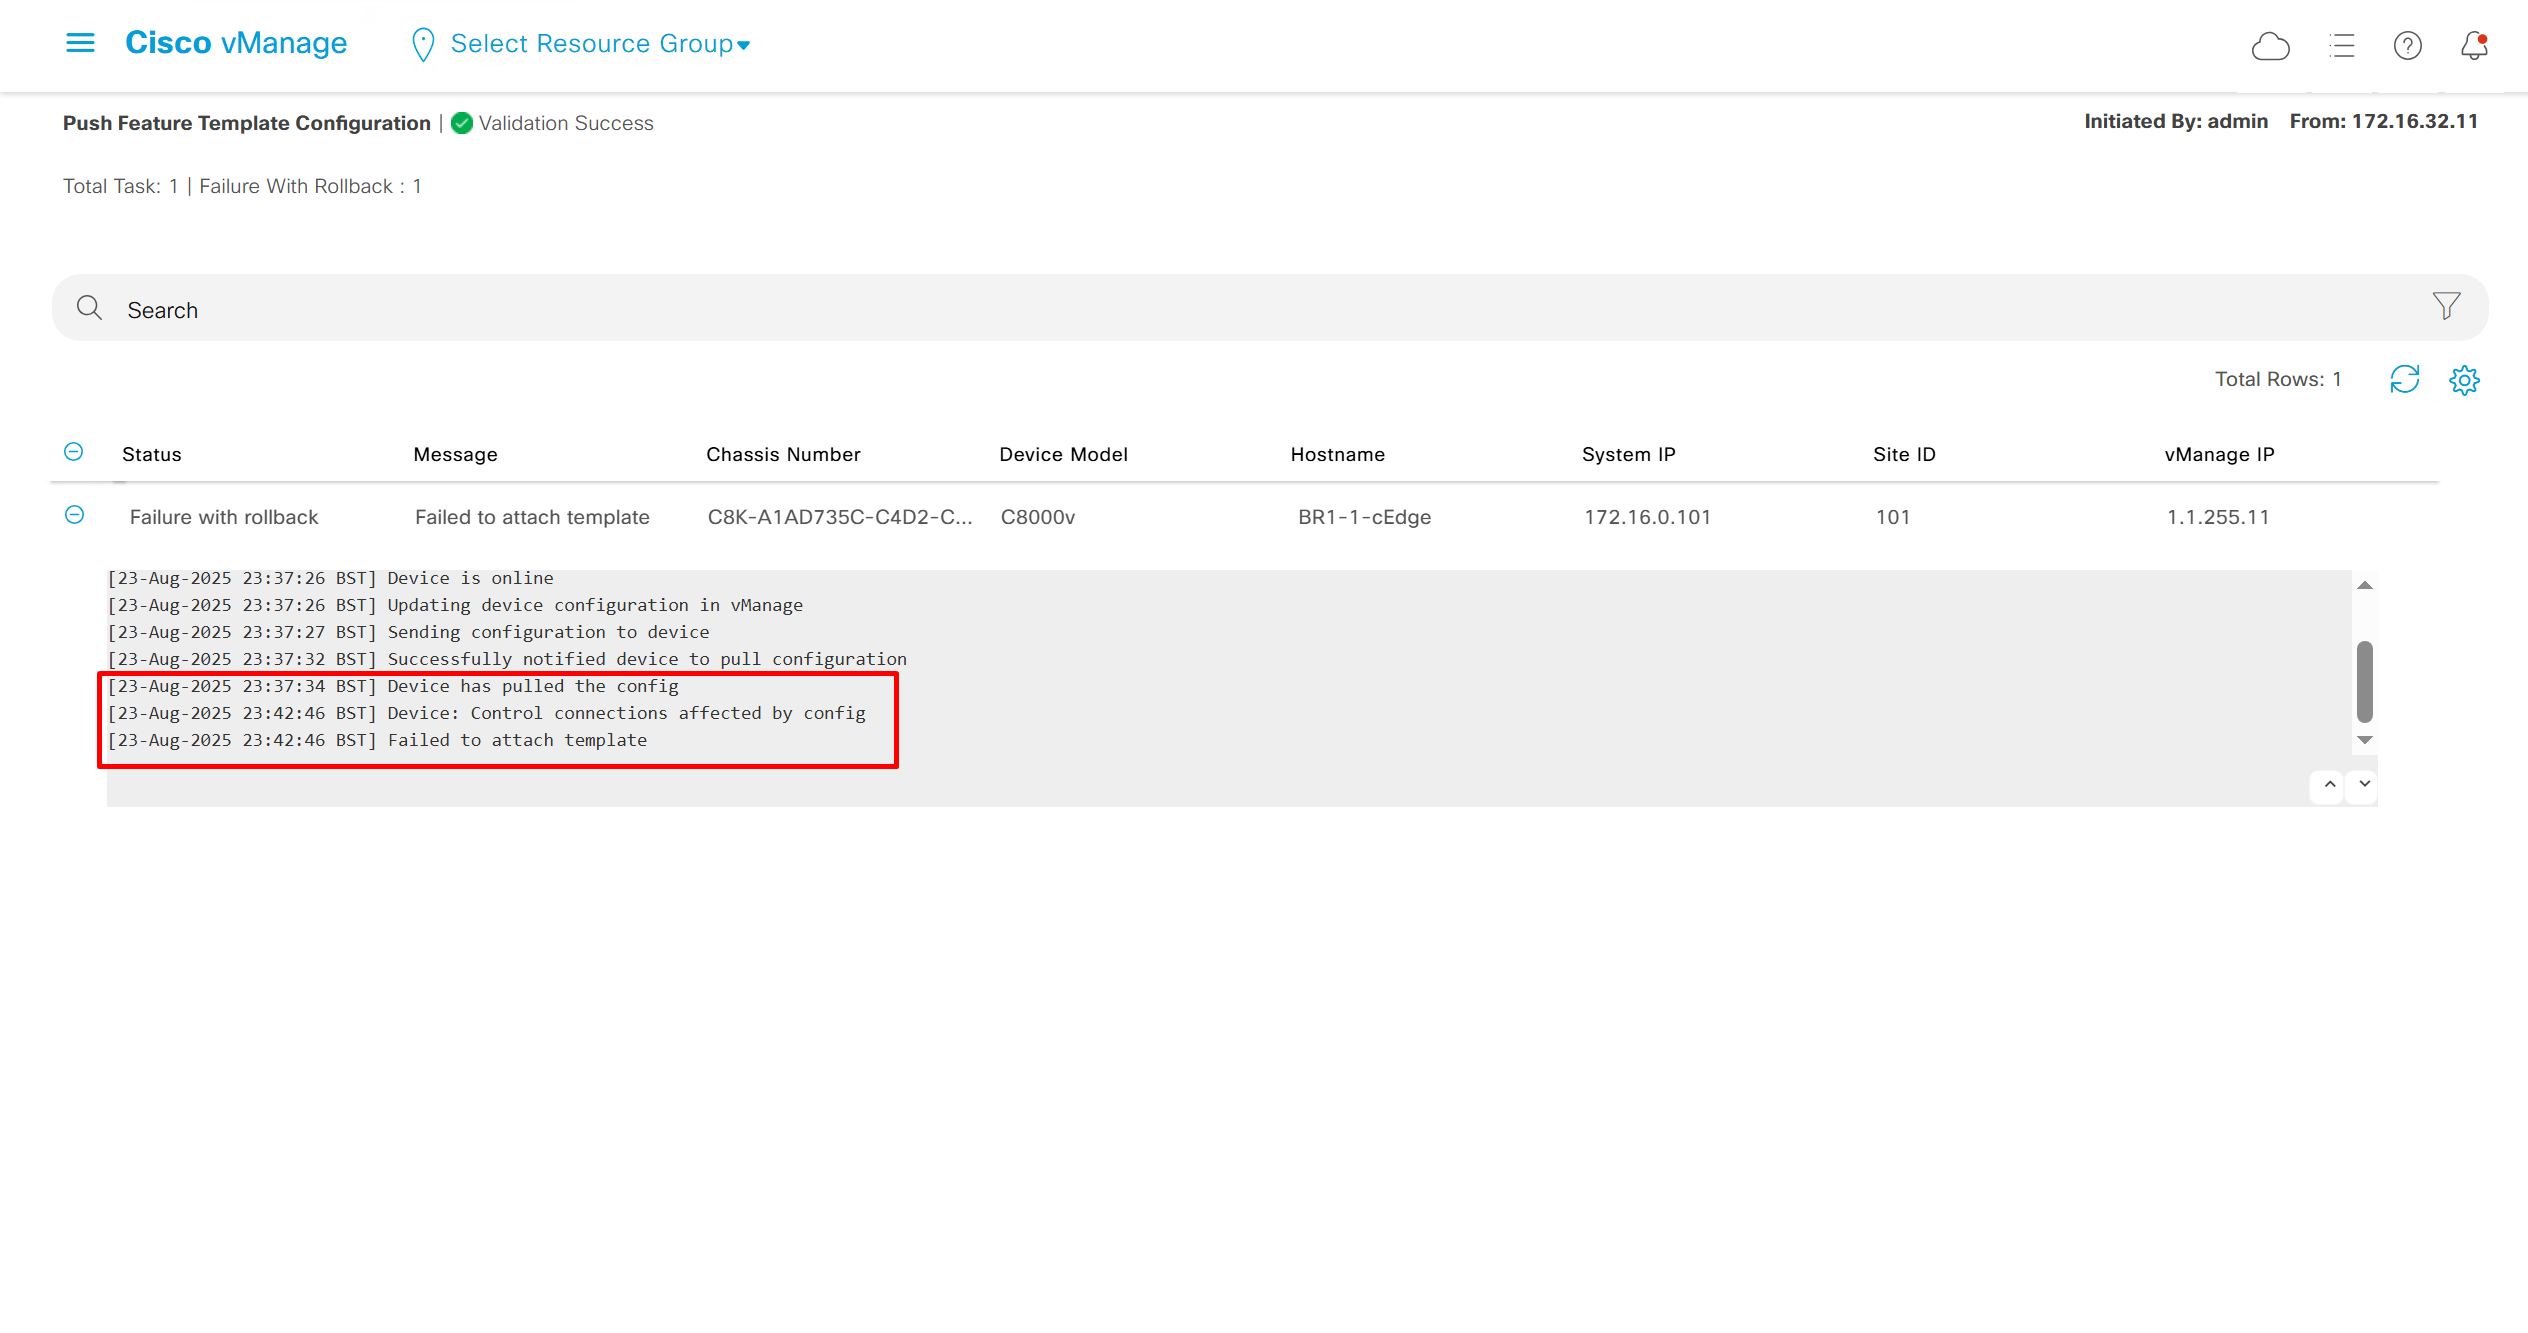Open the help question mark icon

click(x=2407, y=46)
